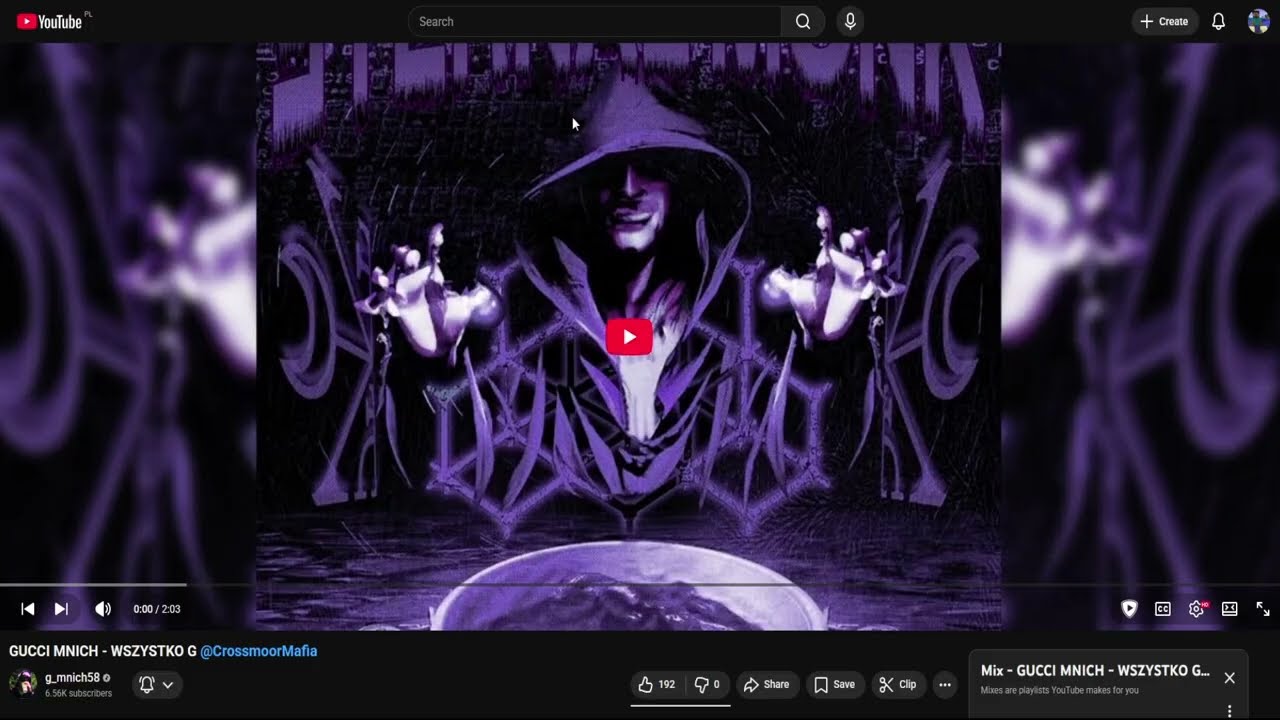Save the video to a playlist

tap(835, 685)
